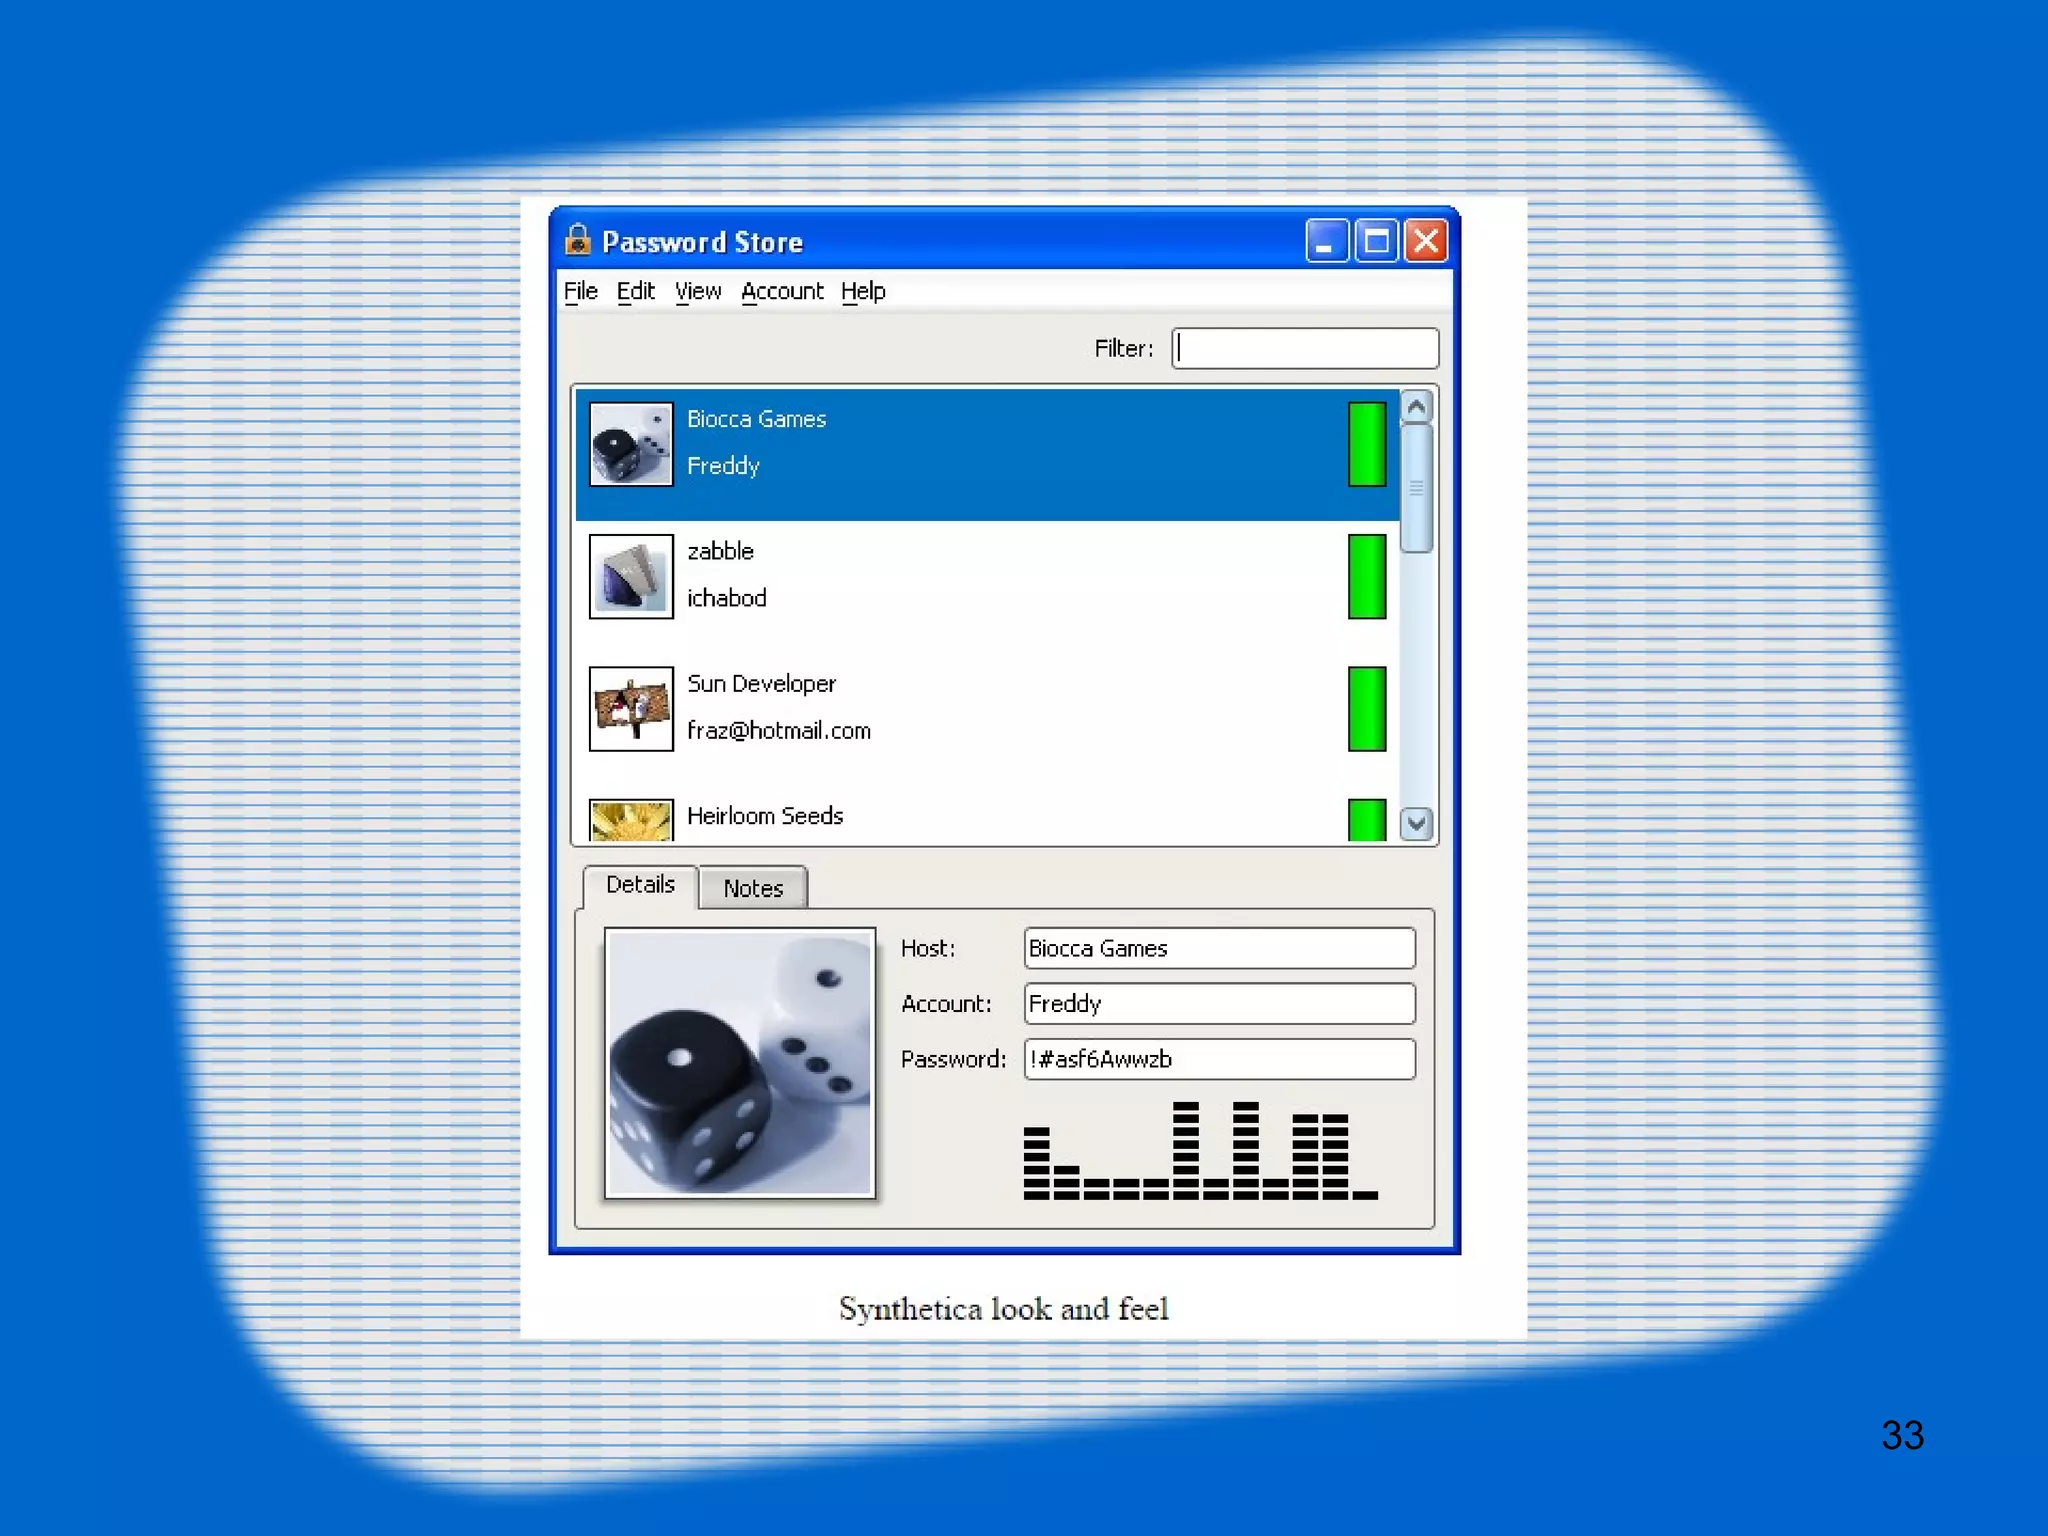Open the Edit menu

point(635,291)
